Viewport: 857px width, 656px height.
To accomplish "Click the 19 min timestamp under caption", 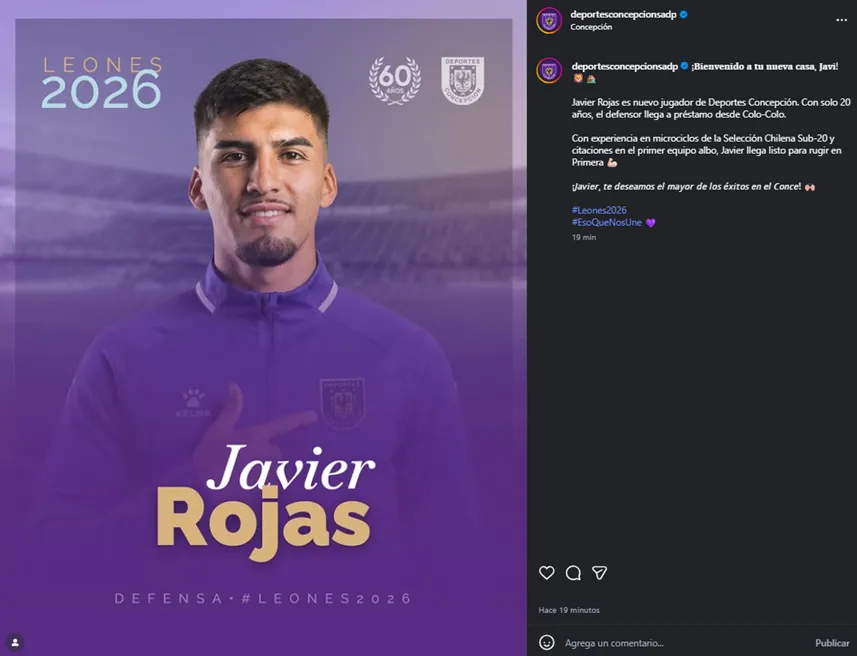I will [x=584, y=237].
